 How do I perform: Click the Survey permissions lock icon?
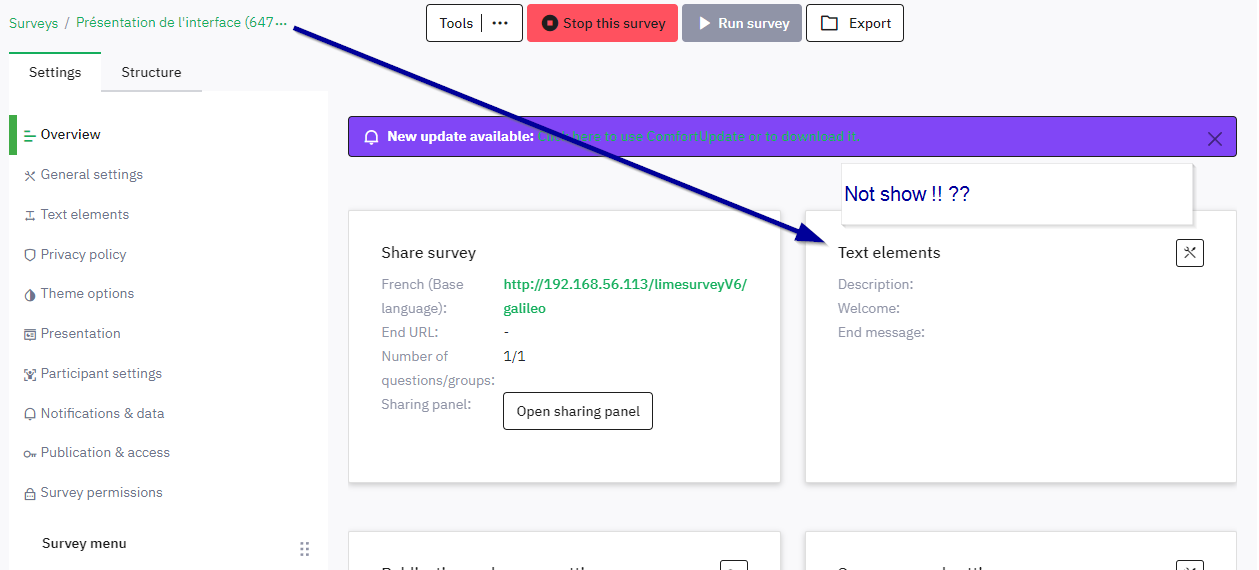(x=30, y=493)
